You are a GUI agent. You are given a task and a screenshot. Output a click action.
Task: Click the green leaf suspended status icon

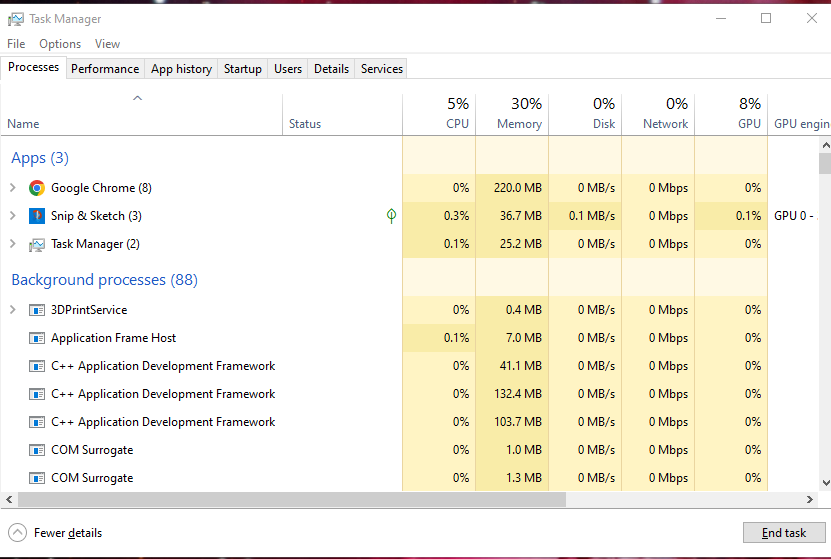pos(391,216)
